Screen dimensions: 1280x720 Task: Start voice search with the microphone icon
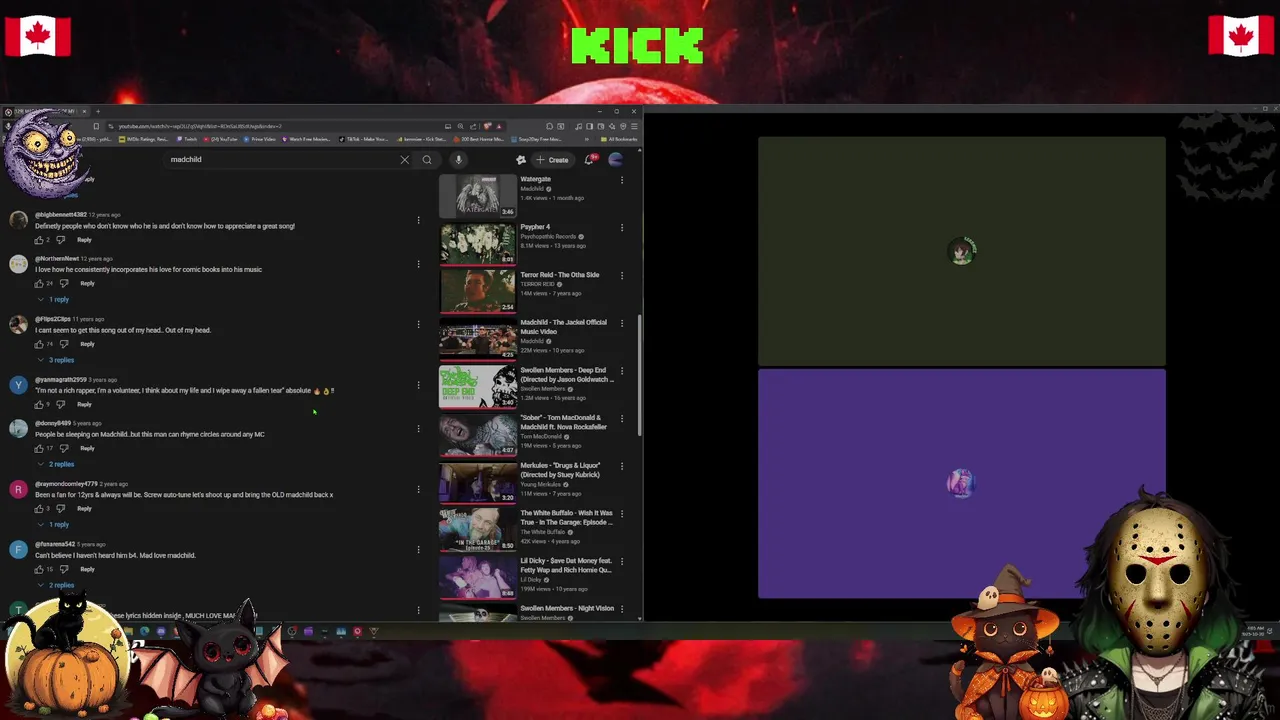458,160
